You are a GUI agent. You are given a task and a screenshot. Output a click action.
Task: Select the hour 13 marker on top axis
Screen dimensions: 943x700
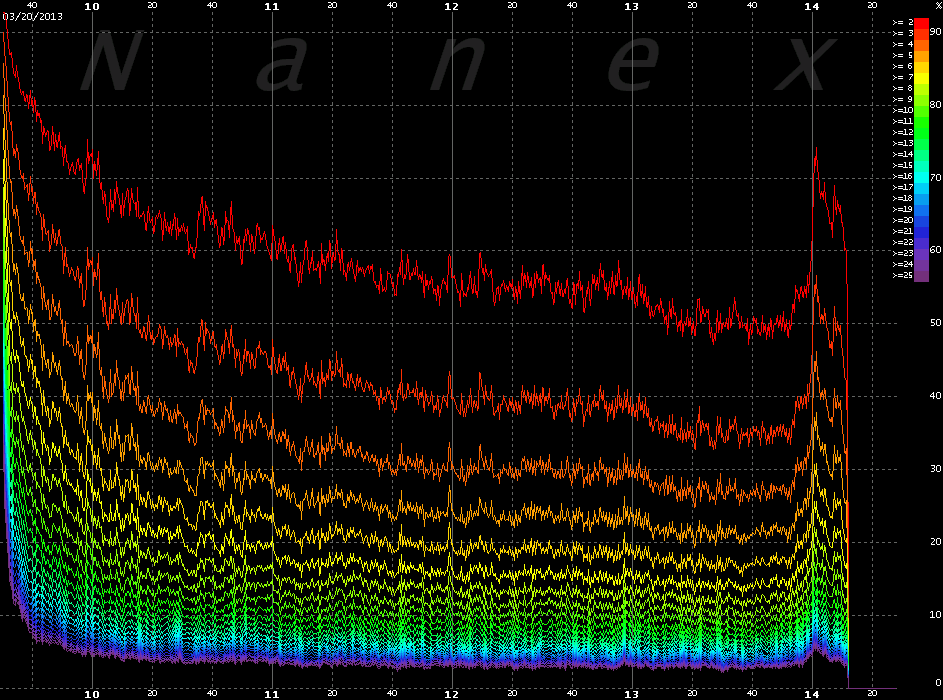point(631,6)
